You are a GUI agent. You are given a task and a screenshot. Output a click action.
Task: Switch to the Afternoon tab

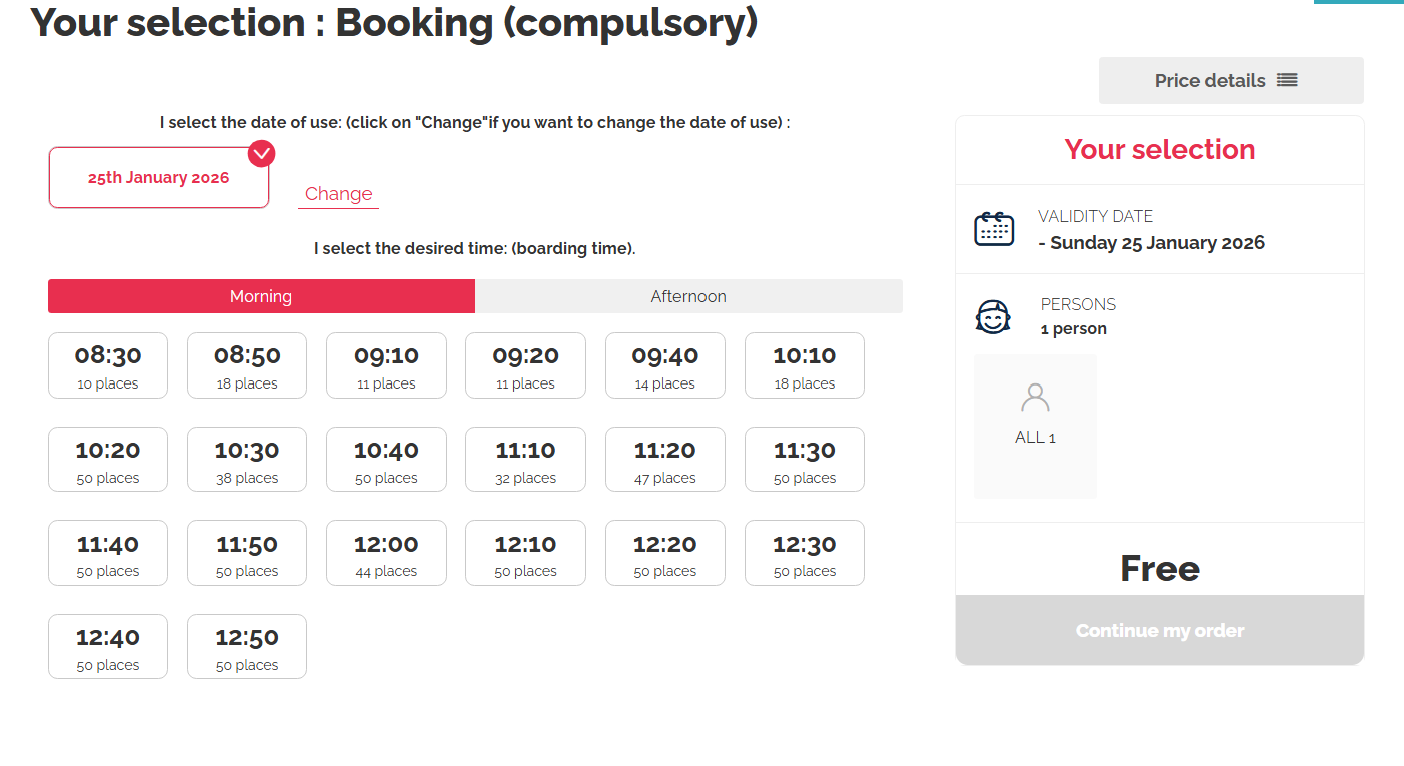[688, 296]
